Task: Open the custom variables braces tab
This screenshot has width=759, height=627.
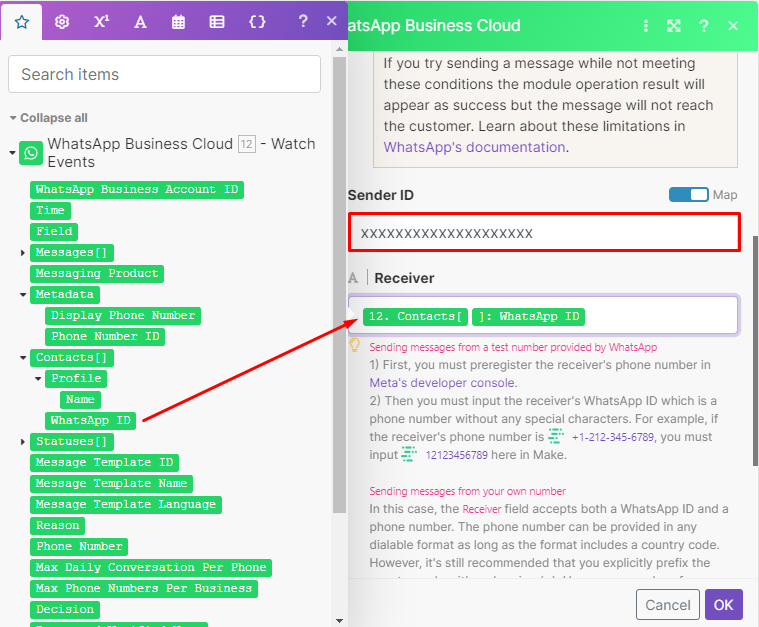Action: pos(257,22)
